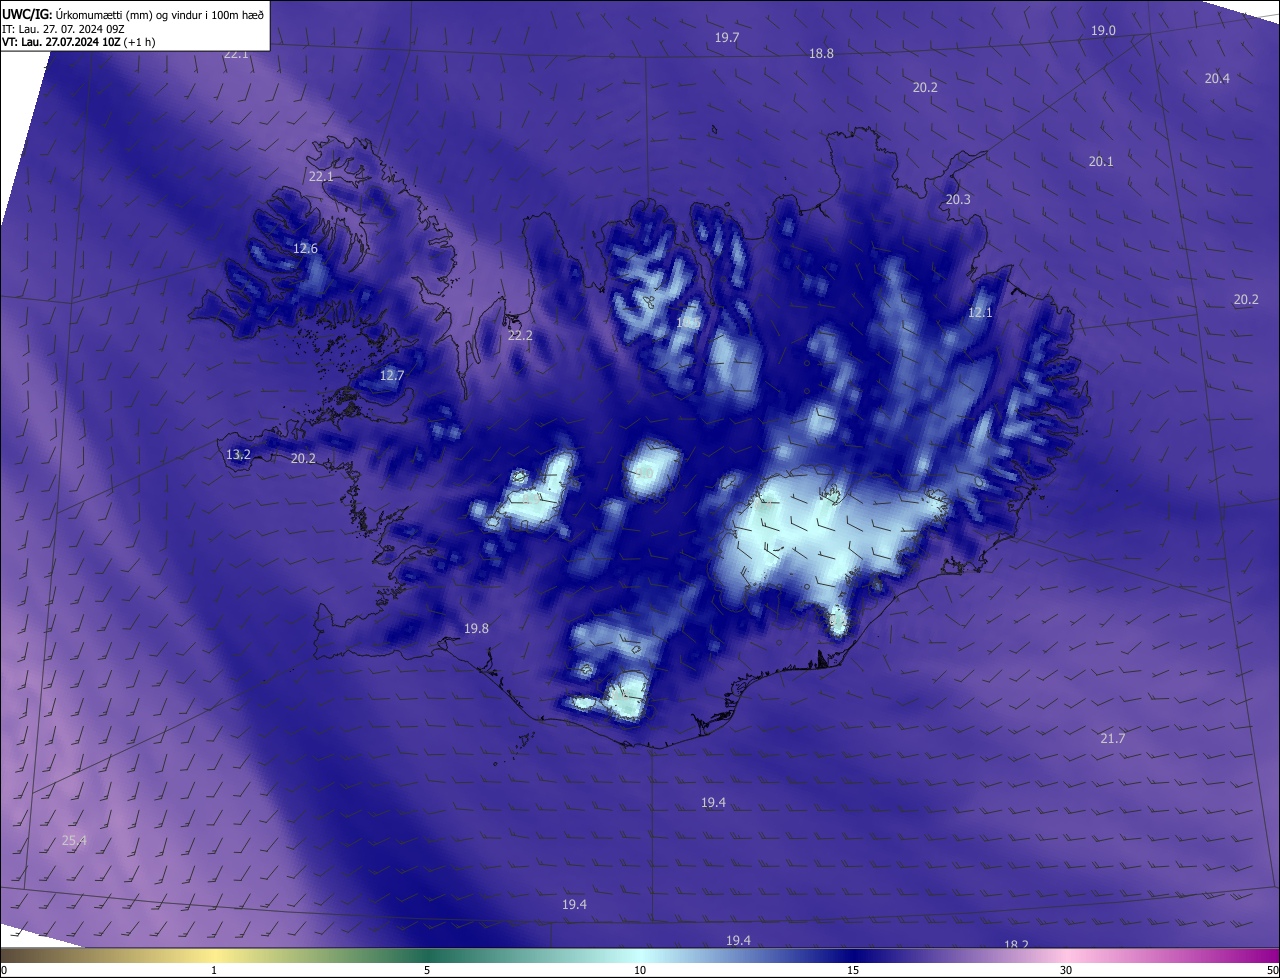This screenshot has height=978, width=1280.
Task: Click the 13.2 value label
Action: tap(238, 455)
